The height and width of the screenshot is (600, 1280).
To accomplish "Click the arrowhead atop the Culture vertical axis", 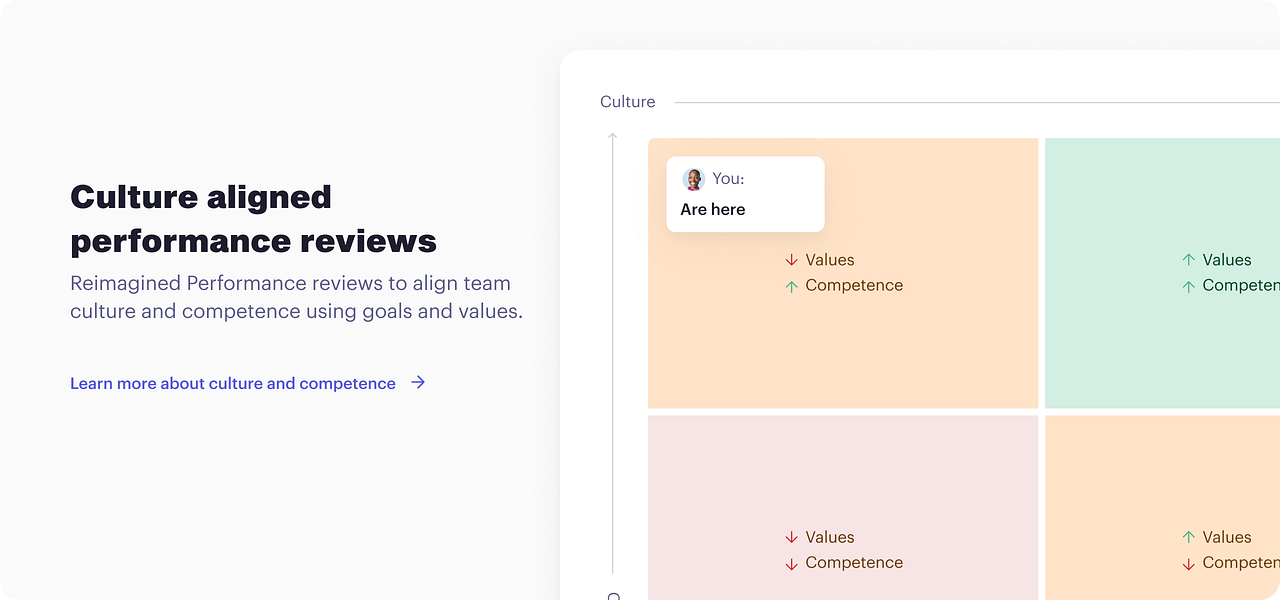I will (x=613, y=136).
